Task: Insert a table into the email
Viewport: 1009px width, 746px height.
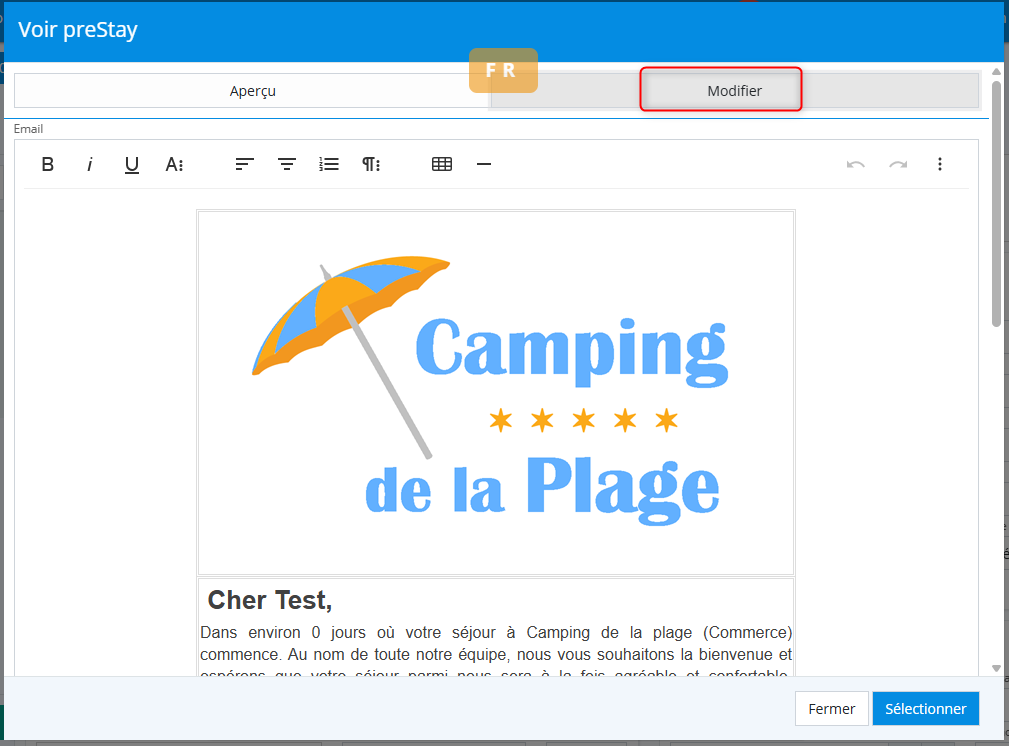Action: pyautogui.click(x=442, y=165)
